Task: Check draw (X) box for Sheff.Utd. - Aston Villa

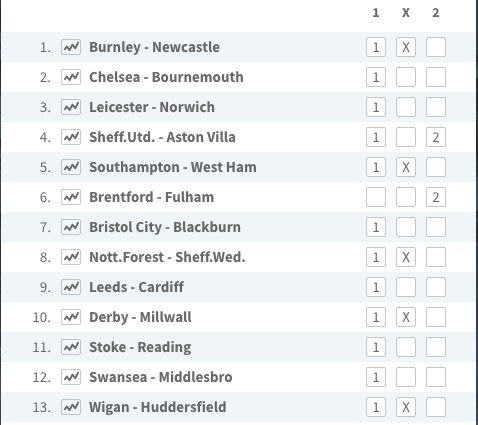Action: click(x=406, y=137)
